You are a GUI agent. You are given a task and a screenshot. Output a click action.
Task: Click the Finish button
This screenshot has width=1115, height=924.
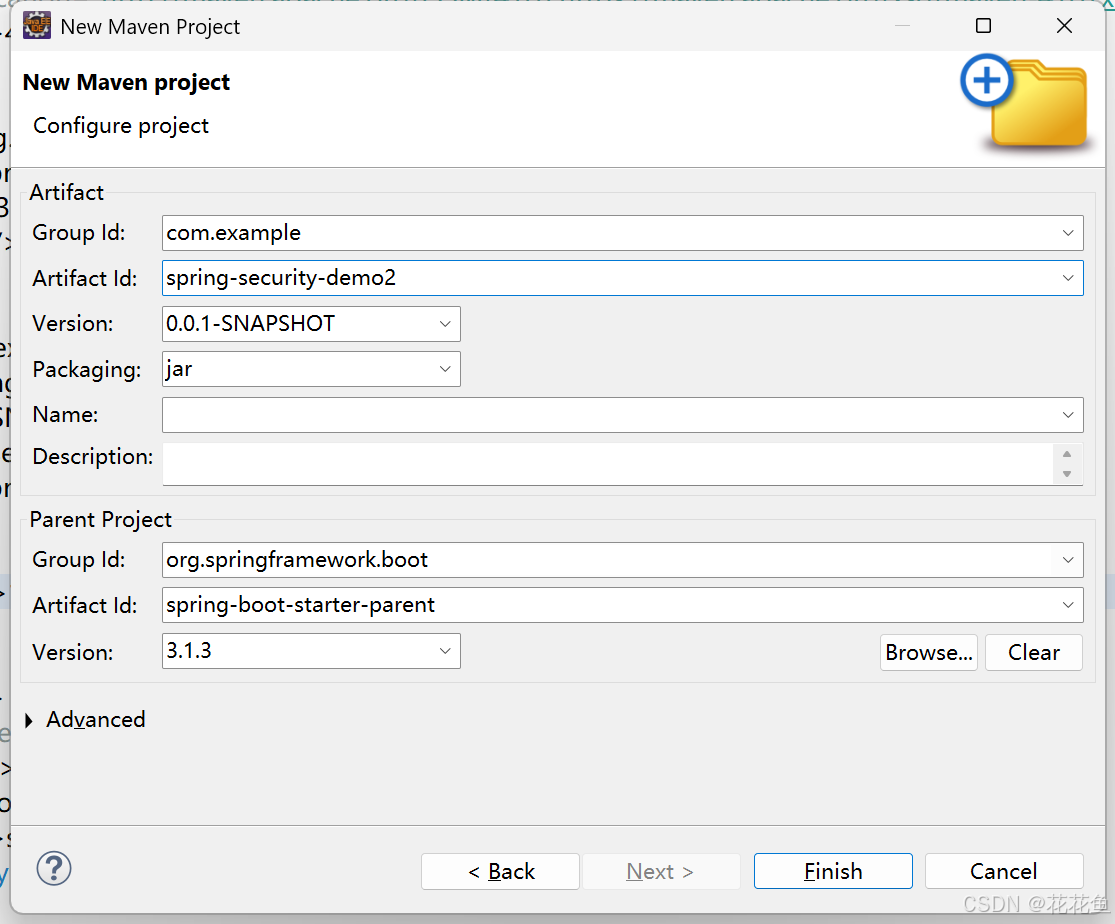[x=833, y=871]
